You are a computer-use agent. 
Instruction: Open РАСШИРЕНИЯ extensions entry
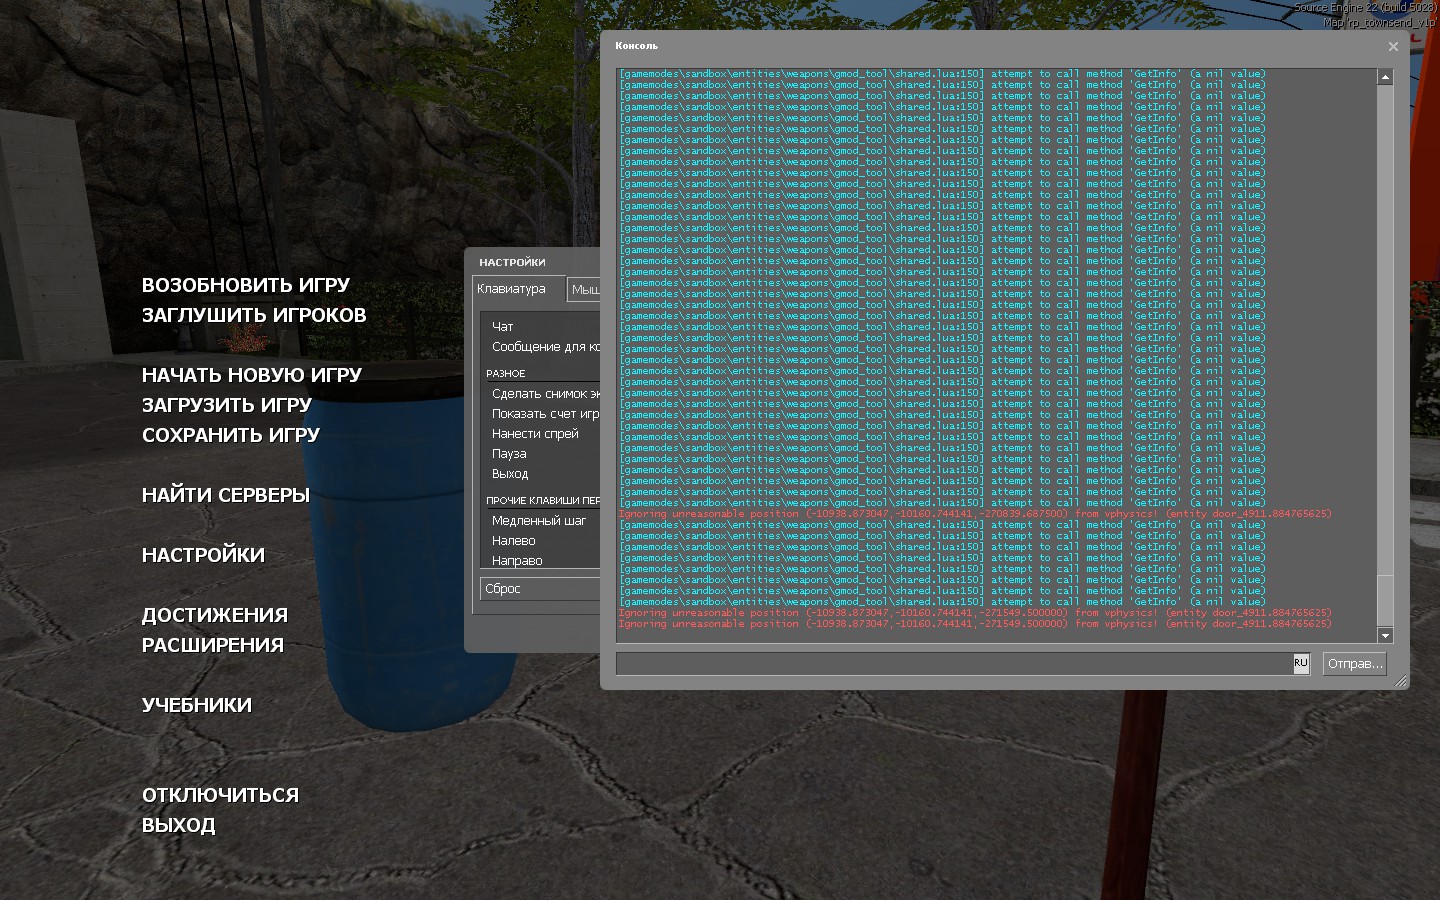click(213, 645)
